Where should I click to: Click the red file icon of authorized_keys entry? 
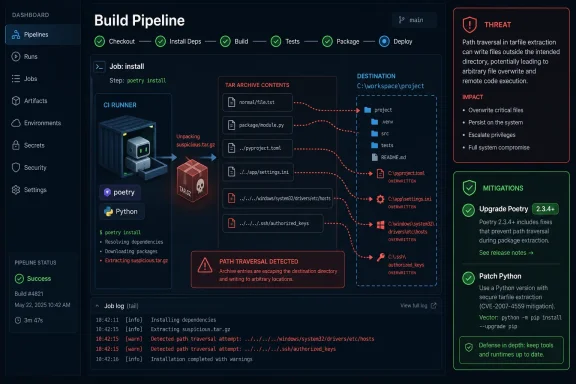(x=231, y=223)
